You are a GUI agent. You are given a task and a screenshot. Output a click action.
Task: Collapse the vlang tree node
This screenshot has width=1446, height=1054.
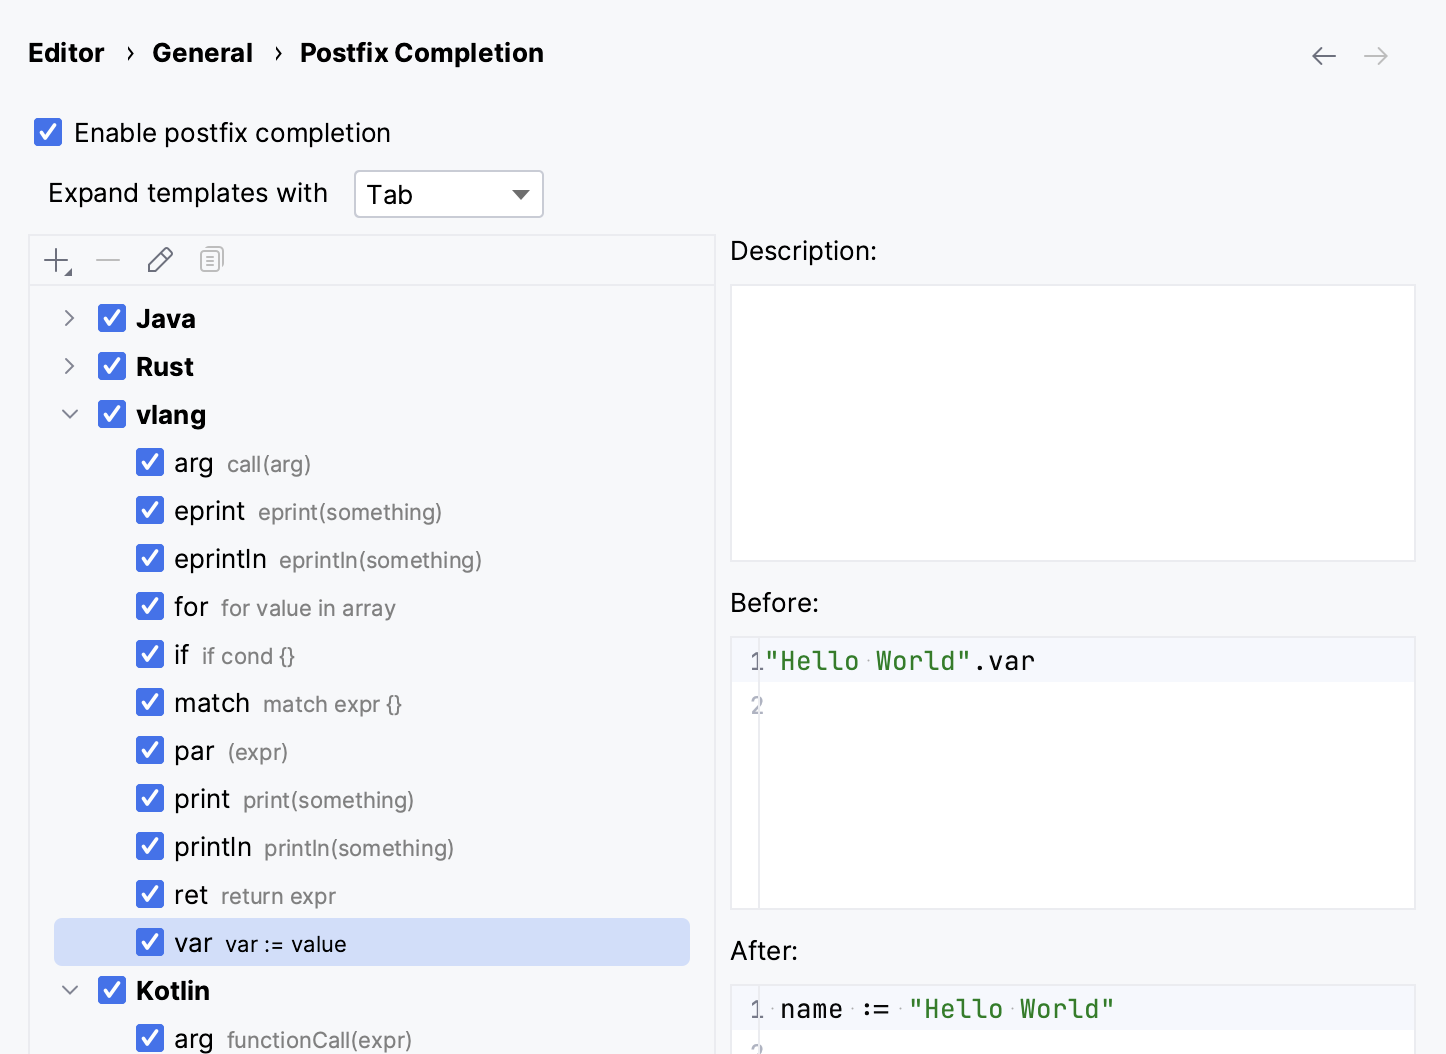tap(69, 414)
